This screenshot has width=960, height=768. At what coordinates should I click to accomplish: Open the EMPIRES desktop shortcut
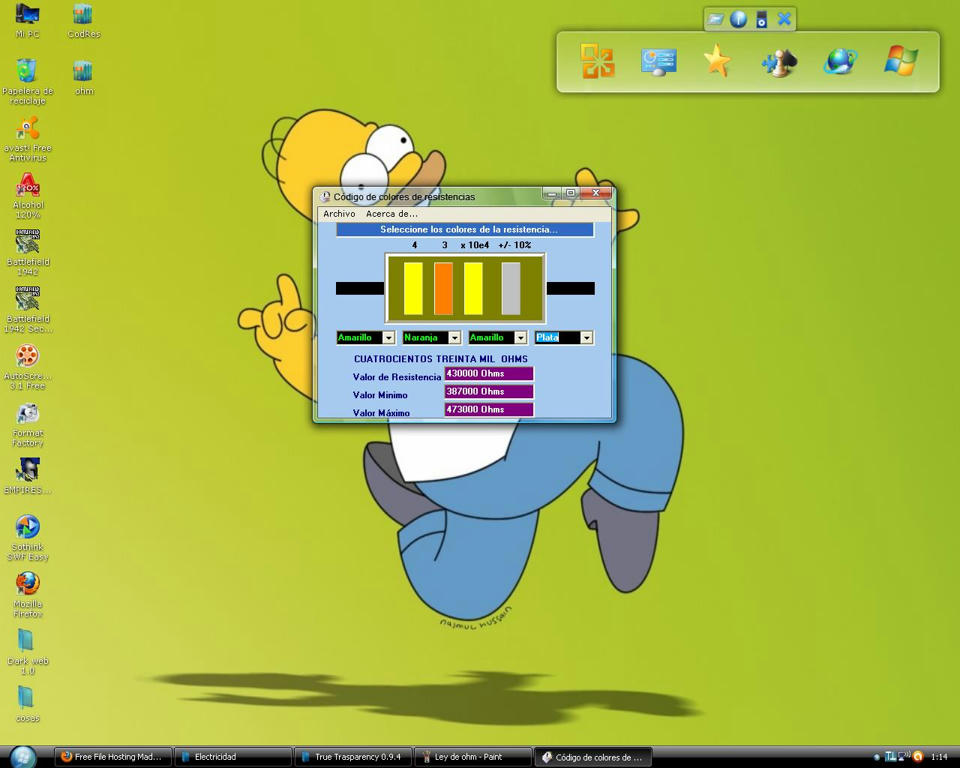[x=28, y=476]
